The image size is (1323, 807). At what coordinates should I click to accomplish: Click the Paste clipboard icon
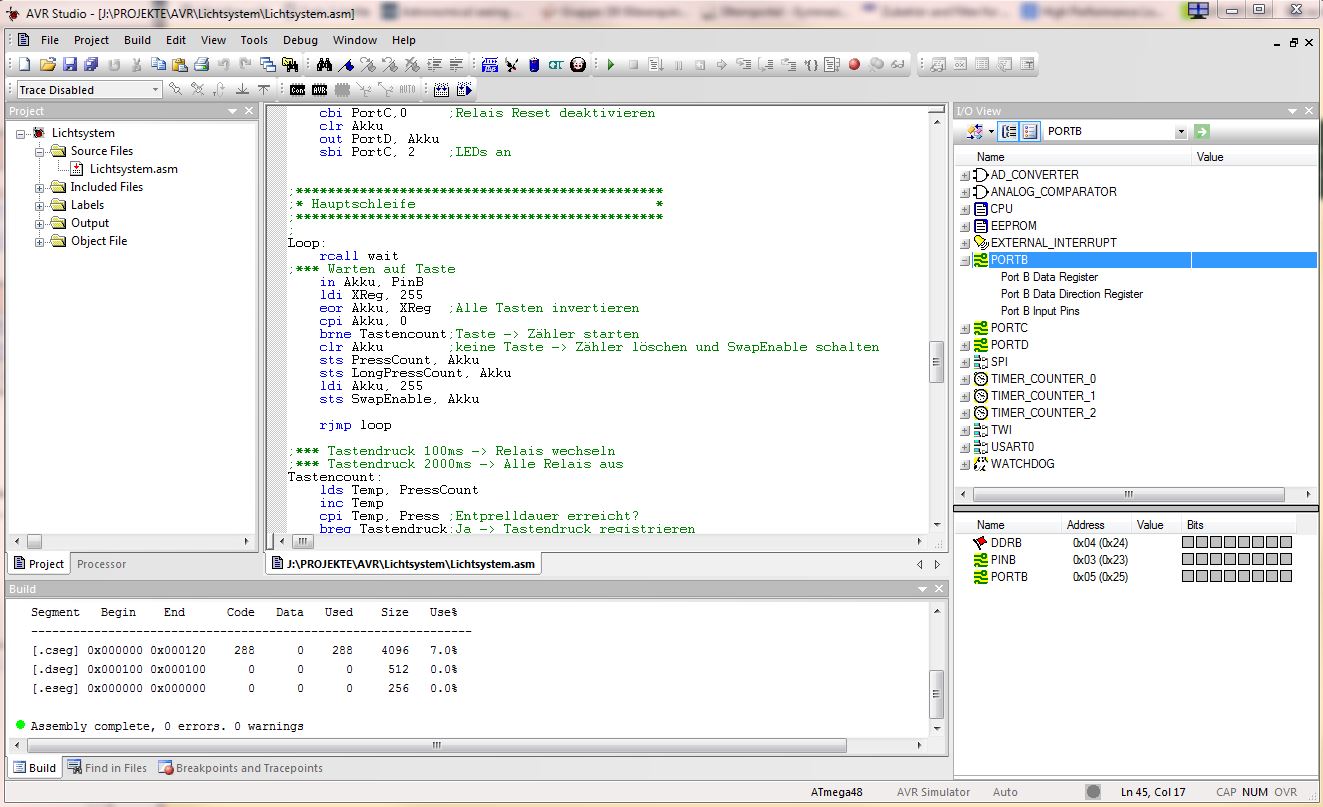(180, 64)
